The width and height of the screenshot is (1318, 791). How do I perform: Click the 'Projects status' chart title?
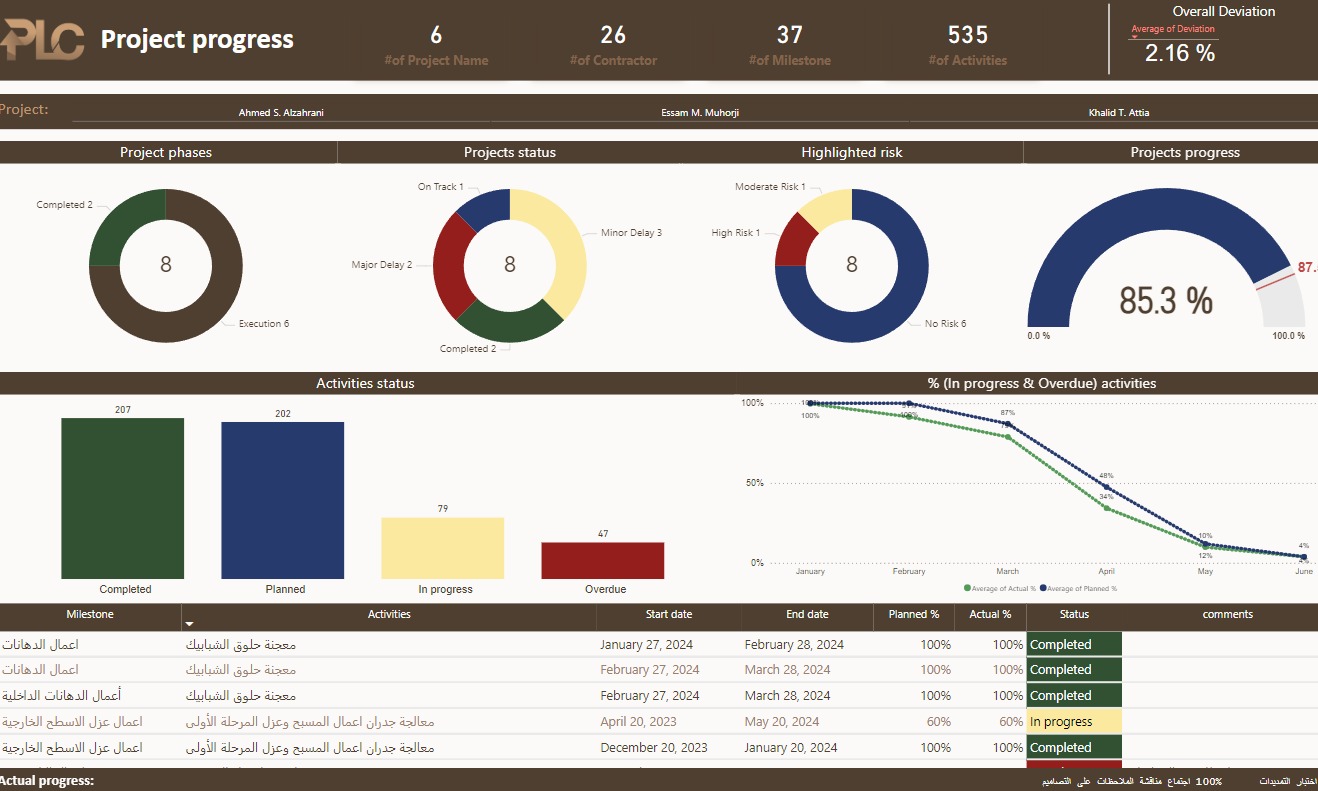510,152
